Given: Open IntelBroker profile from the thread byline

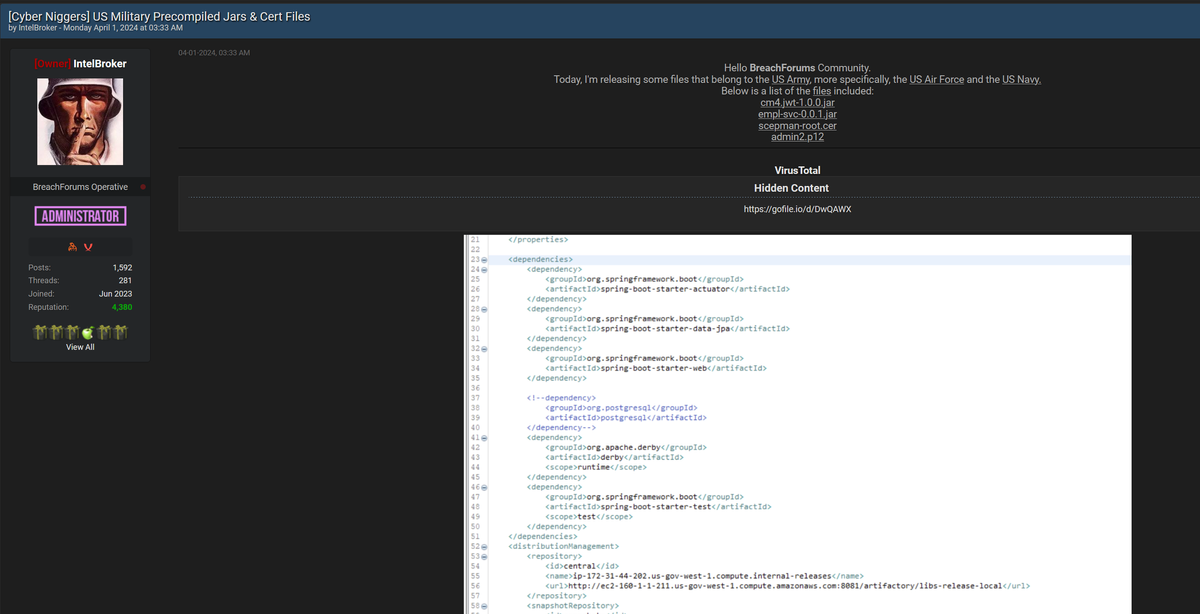Looking at the screenshot, I should pyautogui.click(x=39, y=28).
